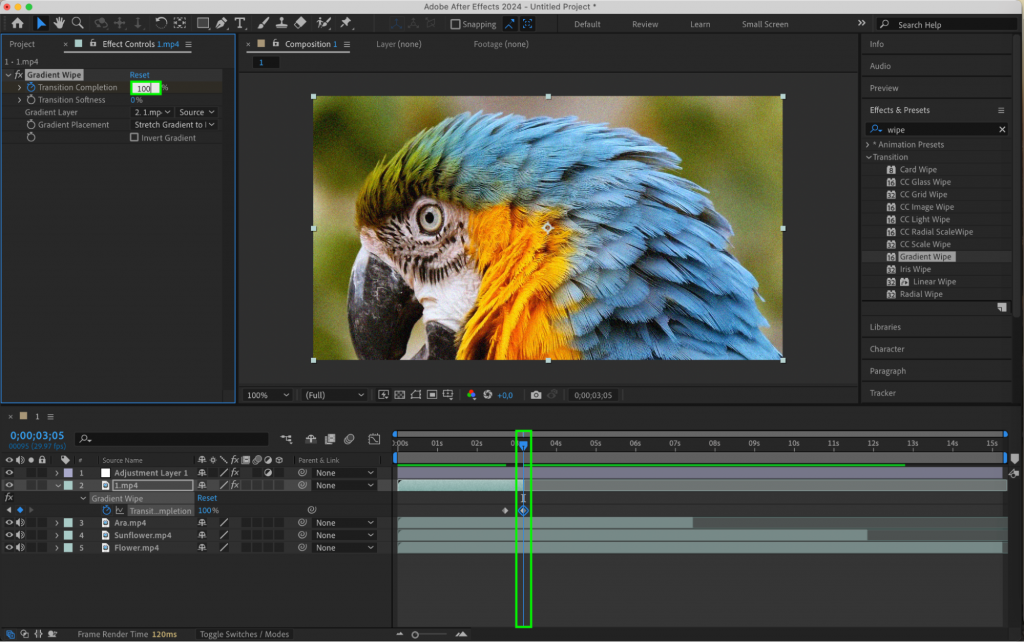The width and height of the screenshot is (1024, 642).
Task: Collapse the Gradient Wipe property in the timeline
Action: point(83,498)
